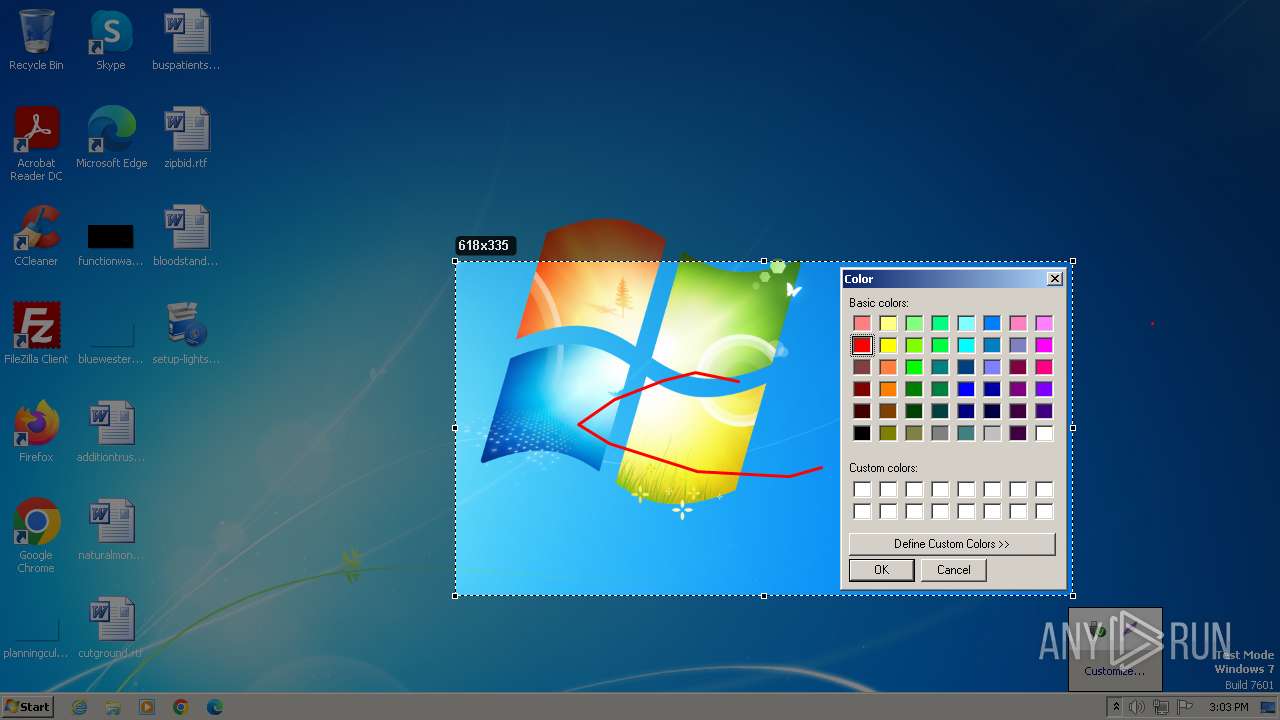
Task: Select the setup-lights installer icon
Action: [x=186, y=334]
